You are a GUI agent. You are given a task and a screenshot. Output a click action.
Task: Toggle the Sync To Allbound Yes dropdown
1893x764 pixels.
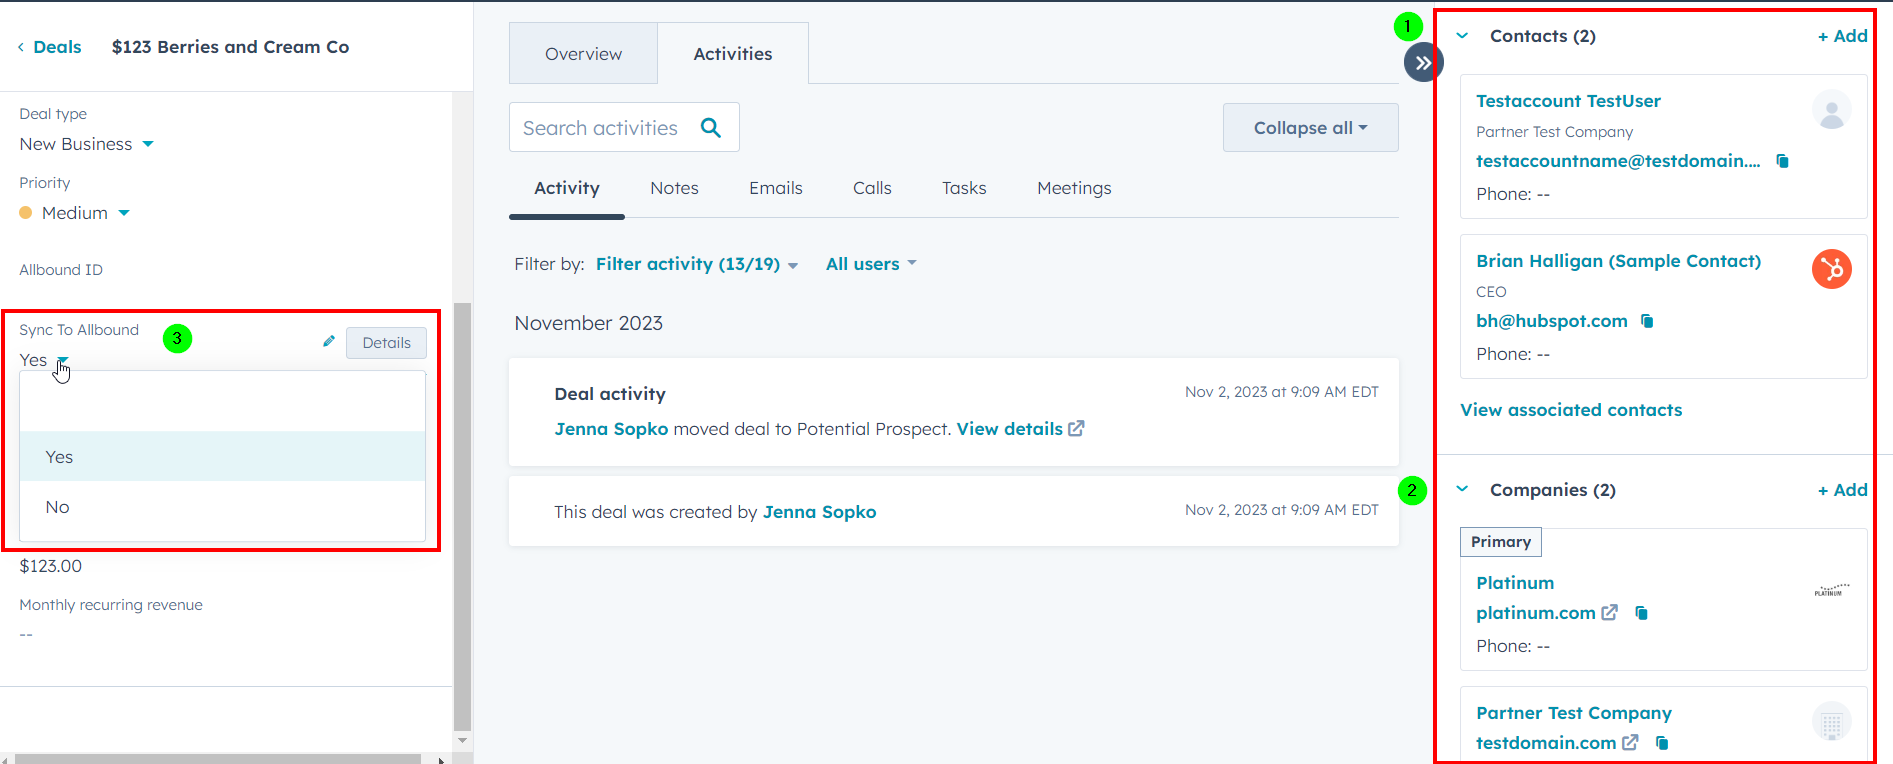[x=44, y=360]
